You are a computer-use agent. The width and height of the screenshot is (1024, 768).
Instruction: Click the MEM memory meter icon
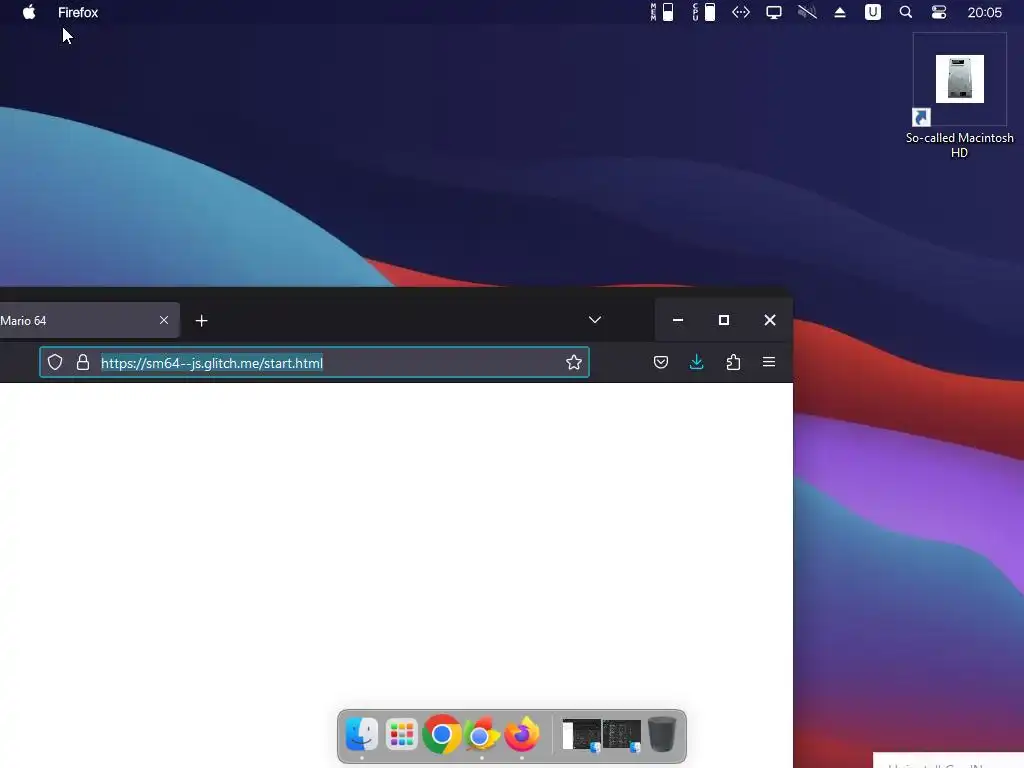click(662, 12)
